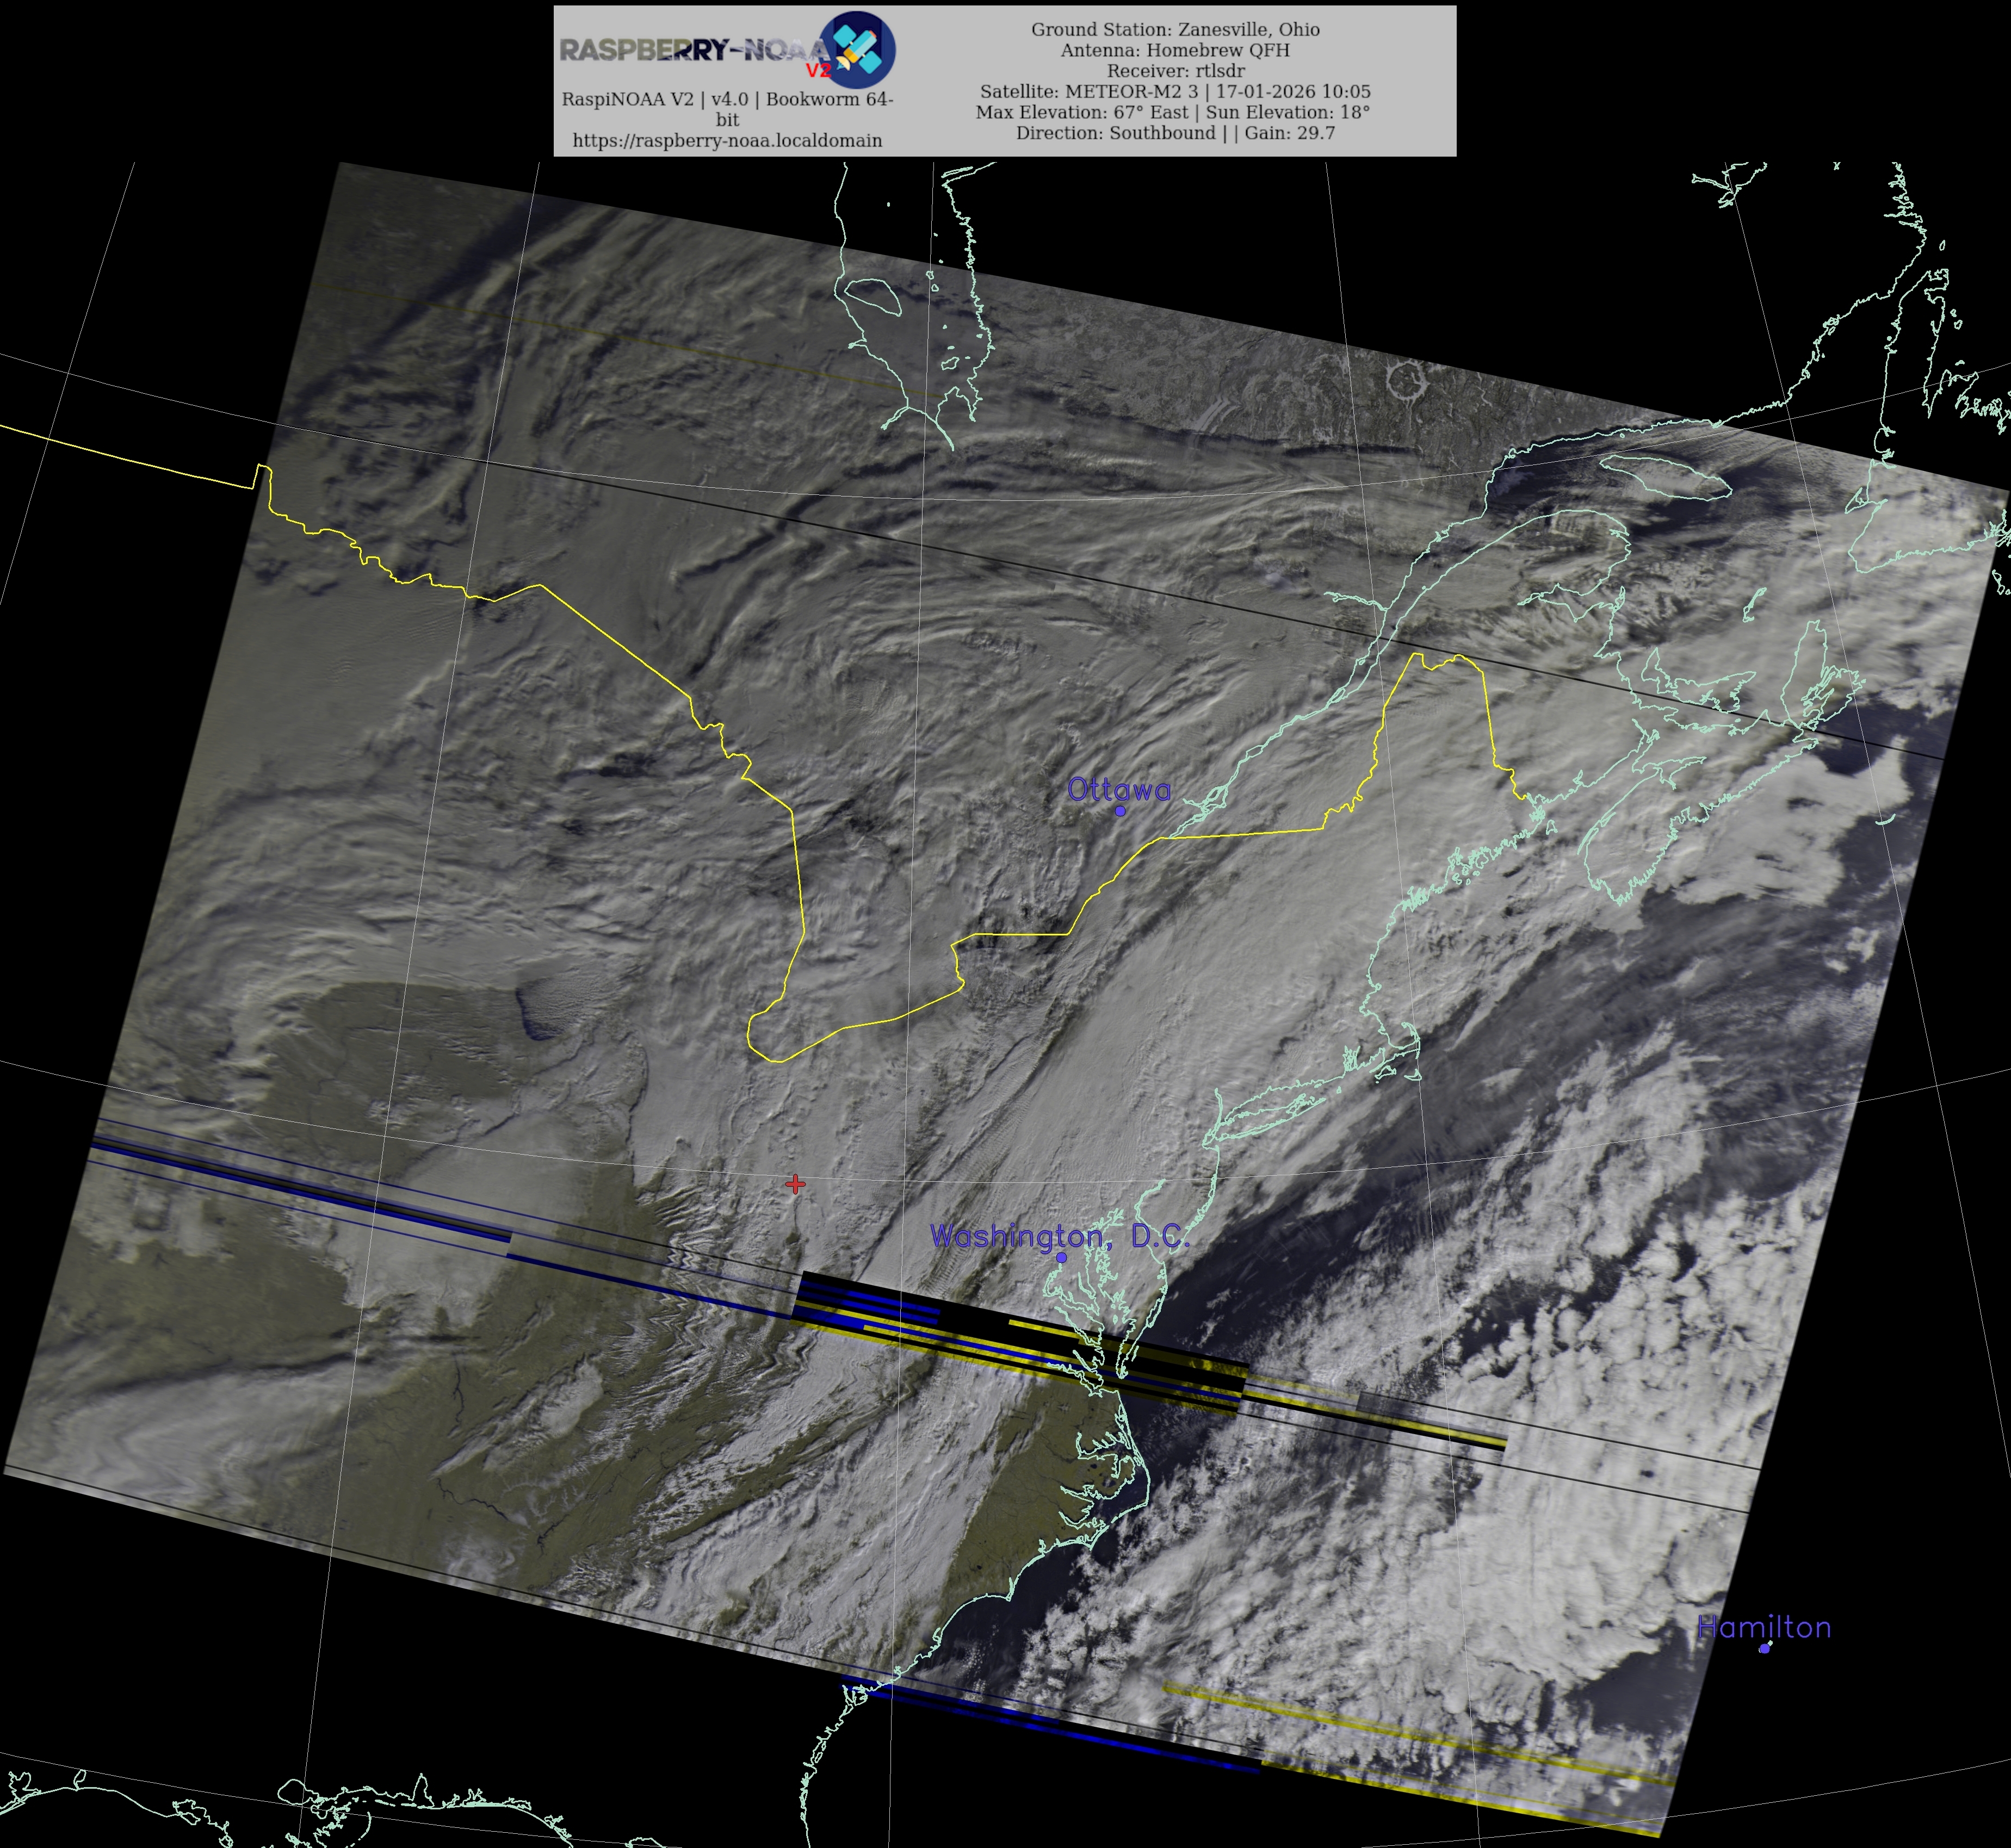Click the Satellite METEOR-M2 3 info line
The width and height of the screenshot is (2011, 1848).
[1175, 91]
